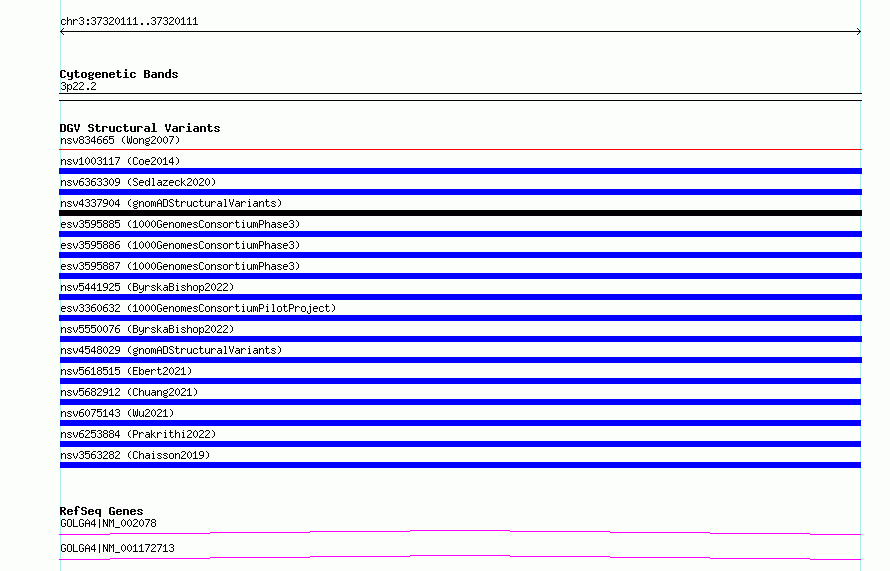Open nsv5550076 (ByrskaBishop2022) label
The height and width of the screenshot is (571, 890).
(x=147, y=329)
